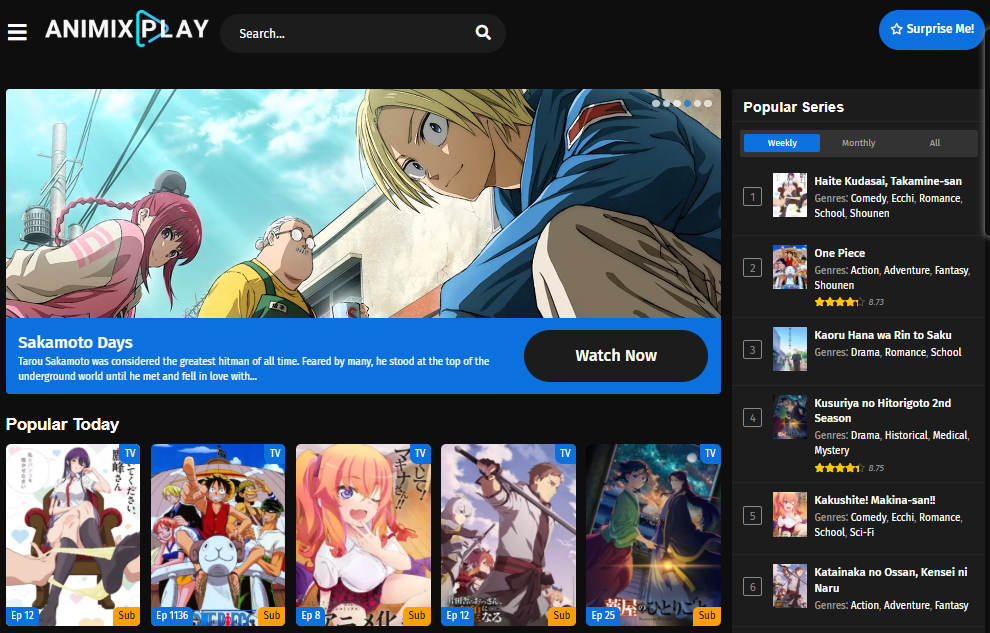Open the One Piece Ep 1136 poster card
The width and height of the screenshot is (990, 633).
pyautogui.click(x=218, y=535)
